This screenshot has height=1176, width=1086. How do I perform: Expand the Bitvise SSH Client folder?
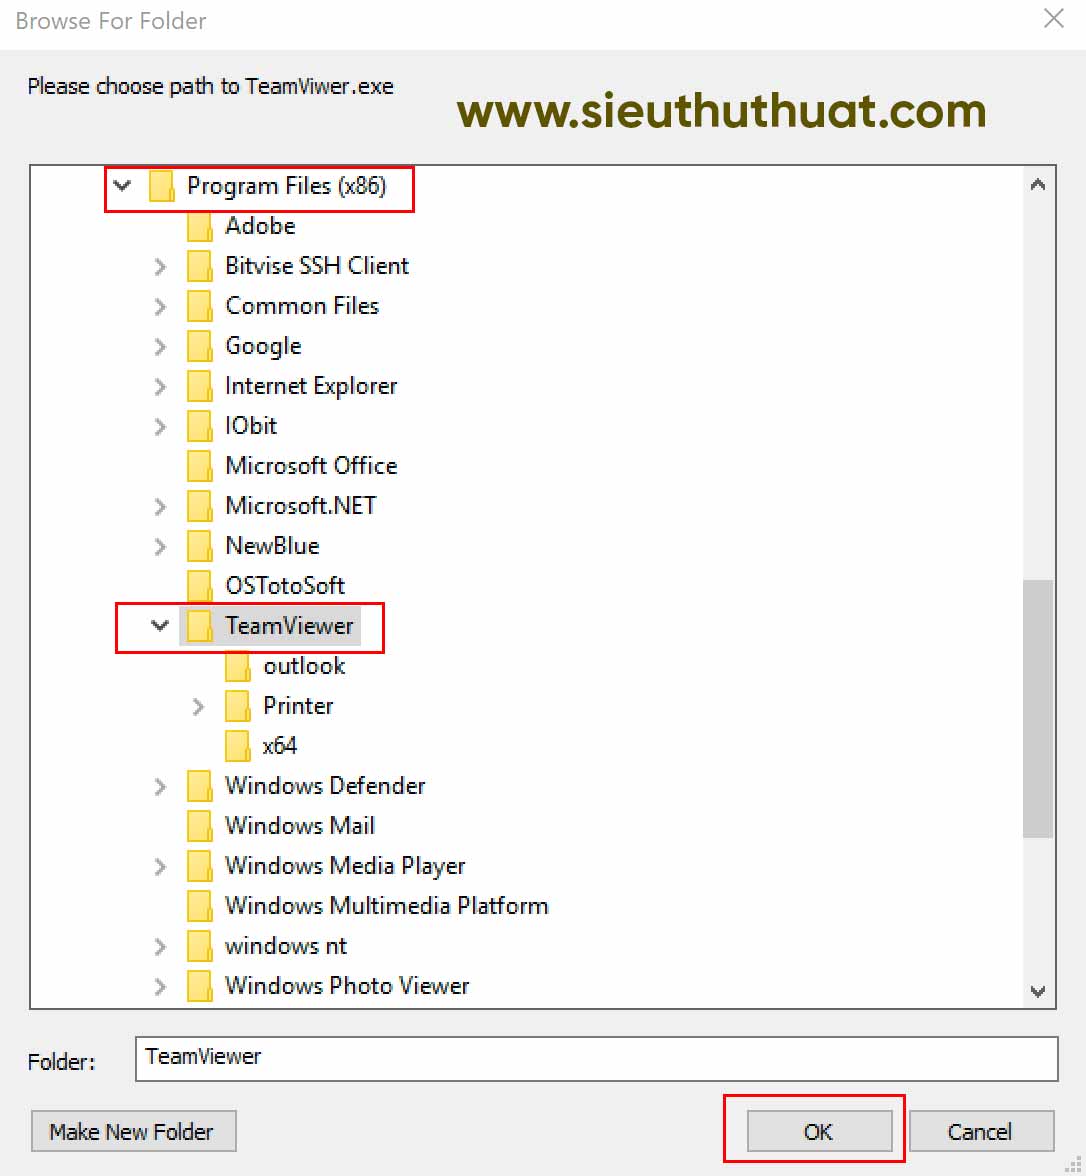160,266
